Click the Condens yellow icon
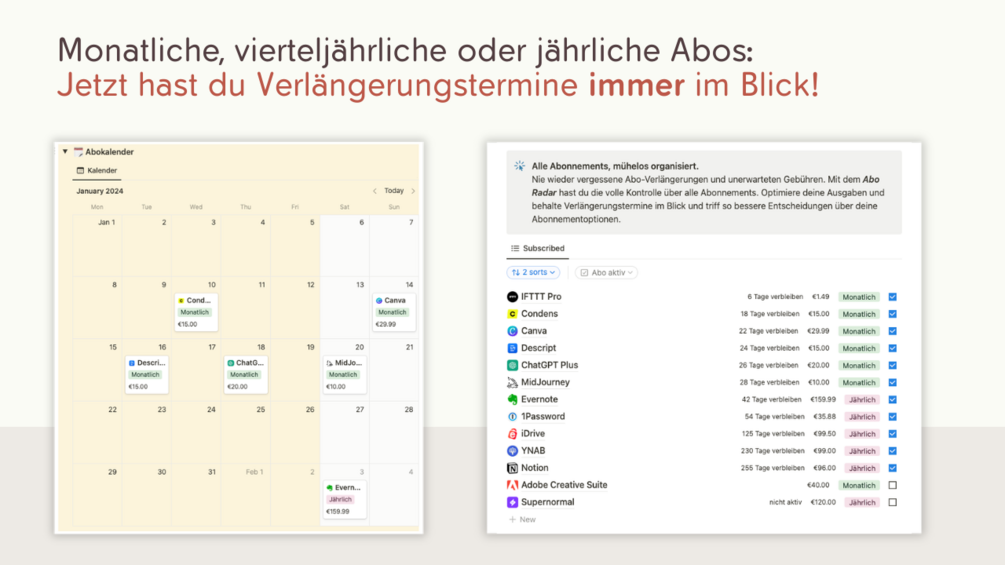Screen dimensions: 1005x565 512,314
